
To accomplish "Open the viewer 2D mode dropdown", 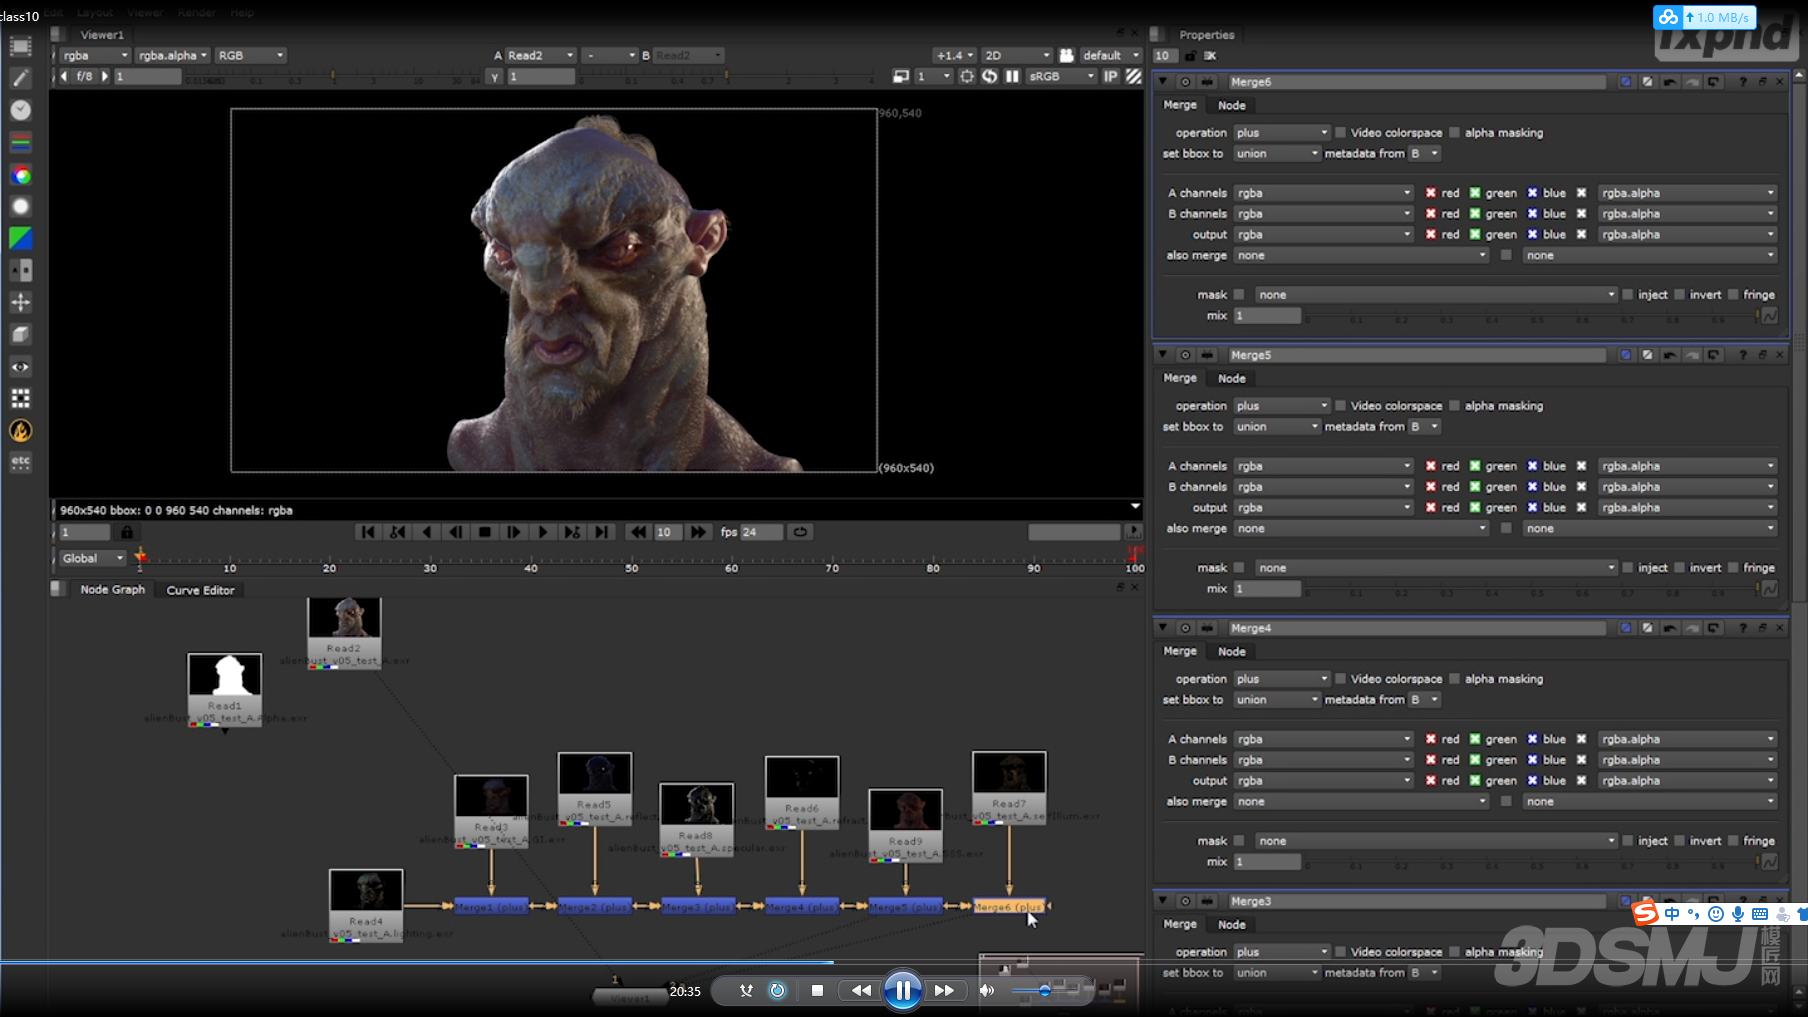I will click(1016, 55).
